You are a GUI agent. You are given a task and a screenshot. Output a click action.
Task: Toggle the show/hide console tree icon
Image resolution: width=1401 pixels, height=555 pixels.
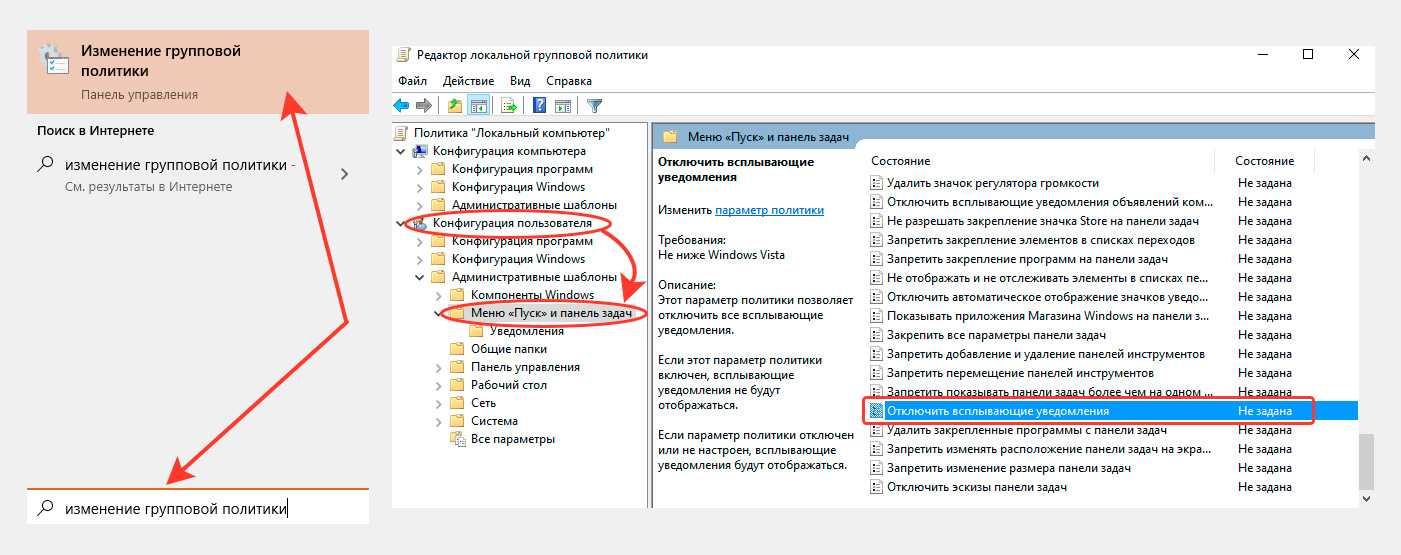tap(478, 105)
